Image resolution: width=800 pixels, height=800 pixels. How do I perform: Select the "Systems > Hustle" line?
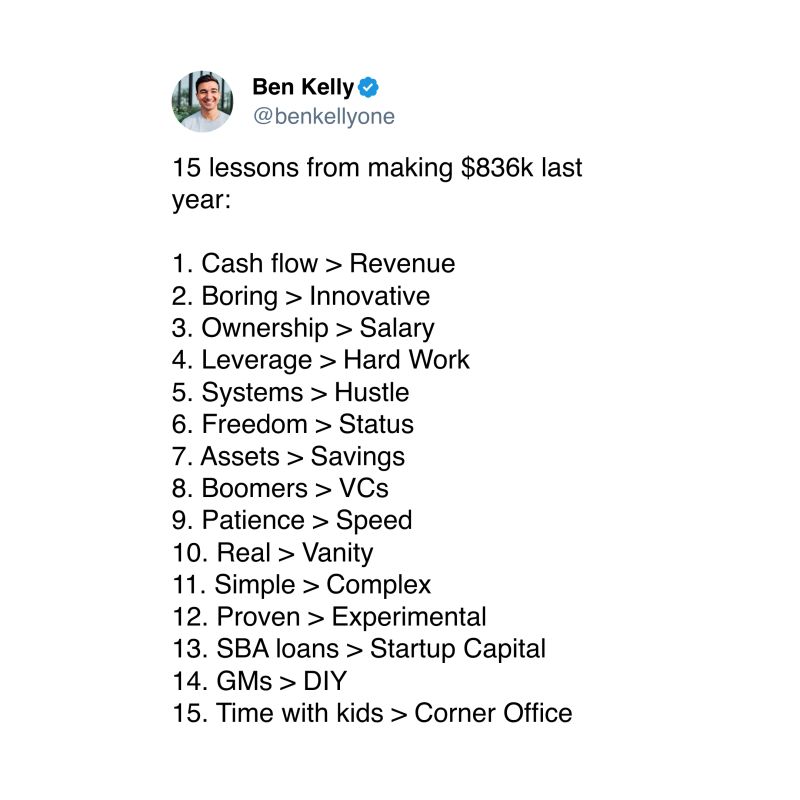(290, 392)
